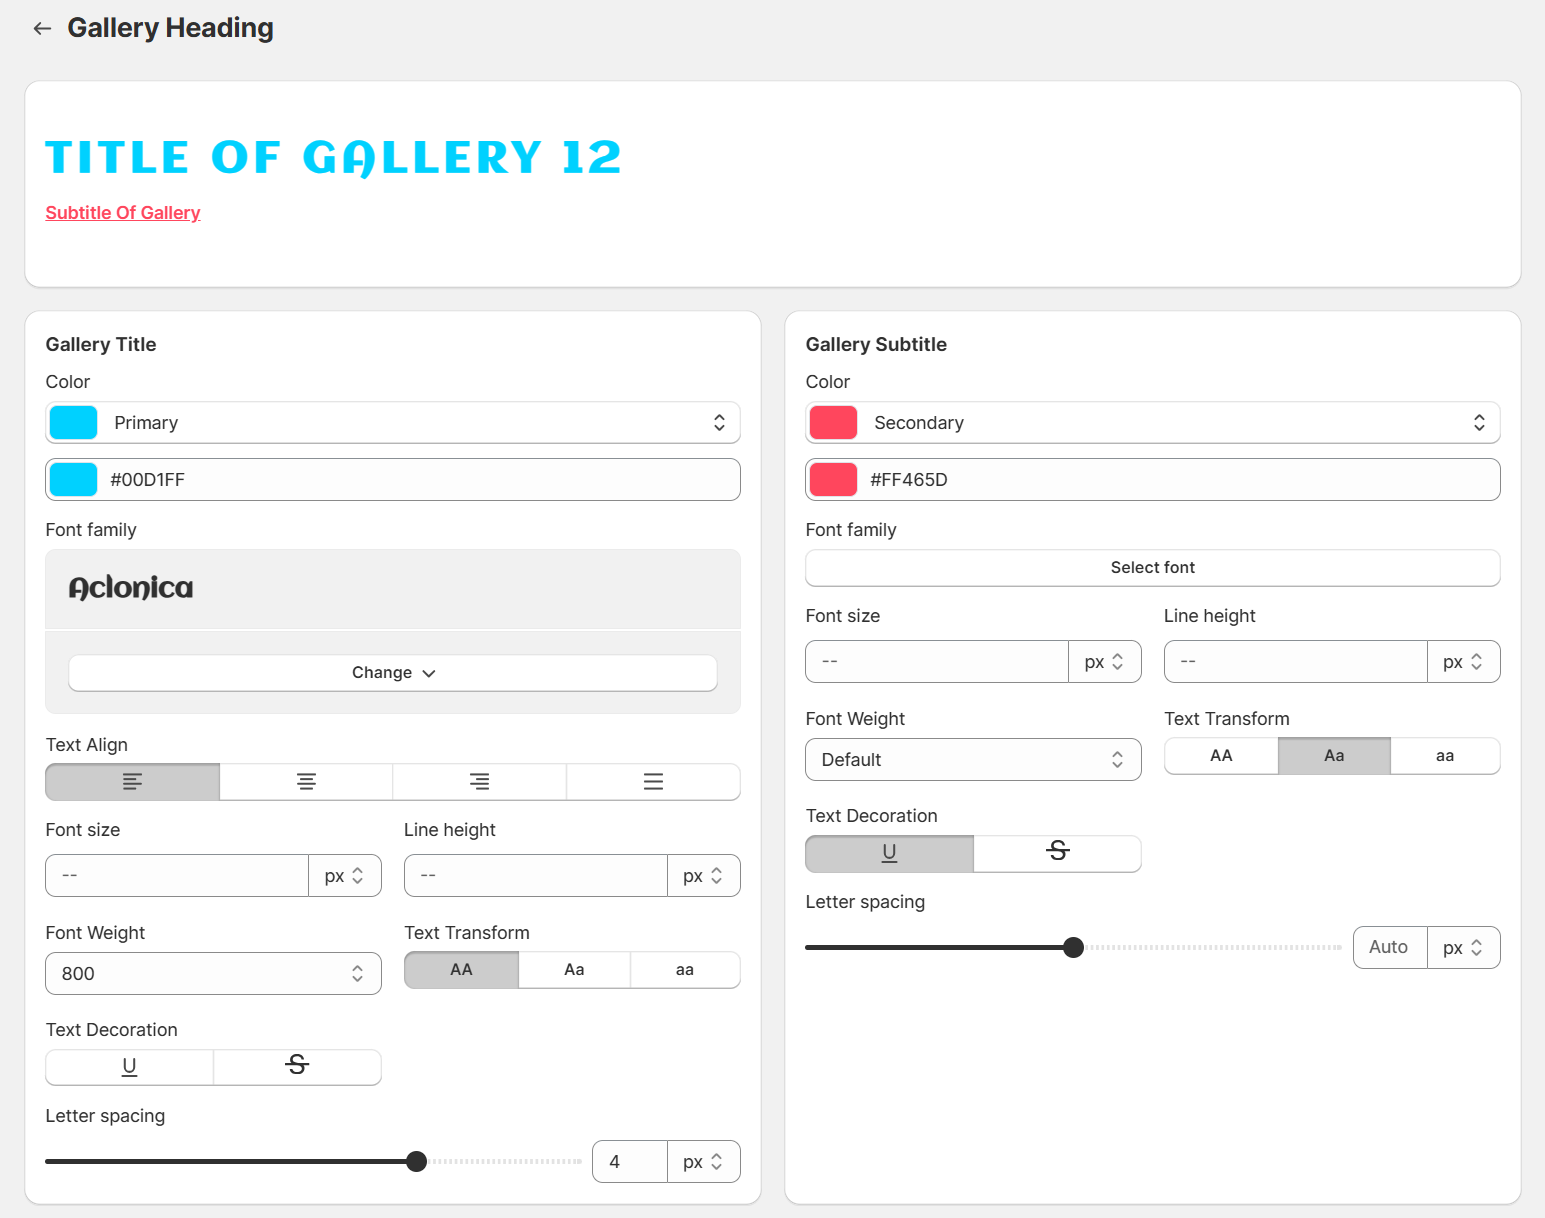Image resolution: width=1545 pixels, height=1218 pixels.
Task: Click the Change font button
Action: pyautogui.click(x=393, y=673)
